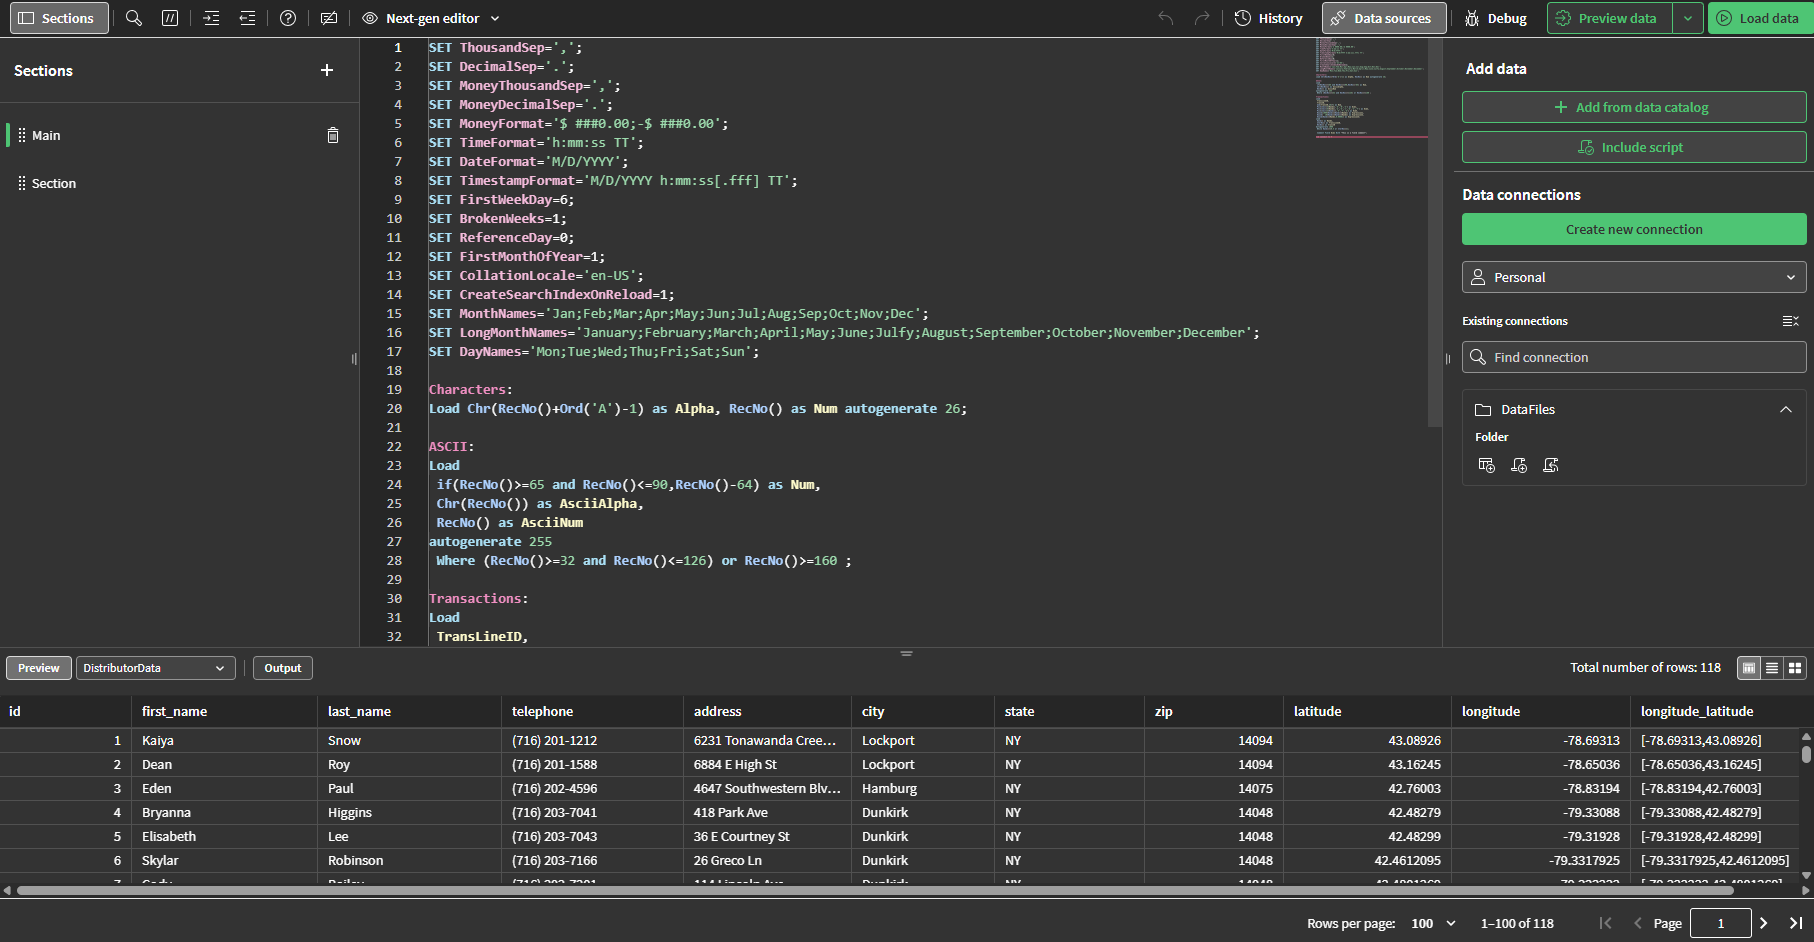Focus the Find connection search field

(x=1634, y=357)
